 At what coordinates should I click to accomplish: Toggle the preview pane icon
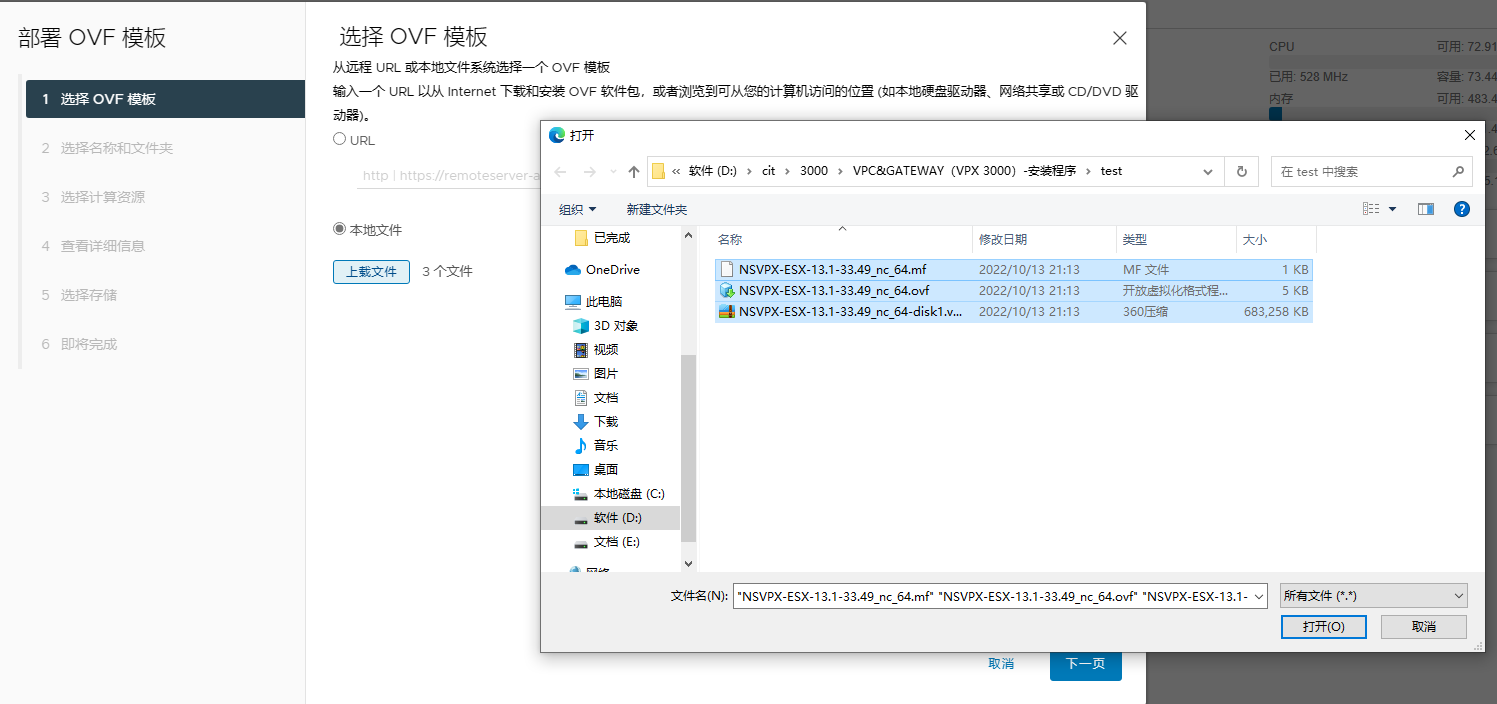pos(1425,209)
